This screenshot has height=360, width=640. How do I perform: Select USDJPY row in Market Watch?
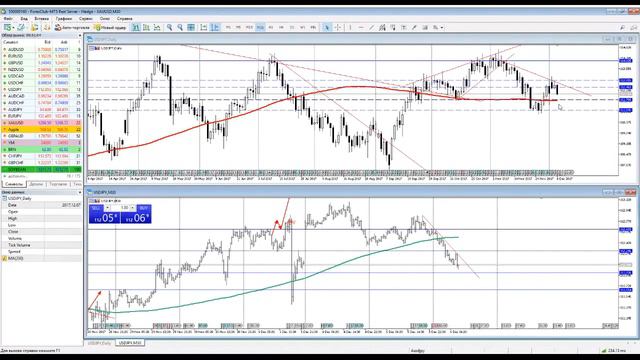point(42,89)
